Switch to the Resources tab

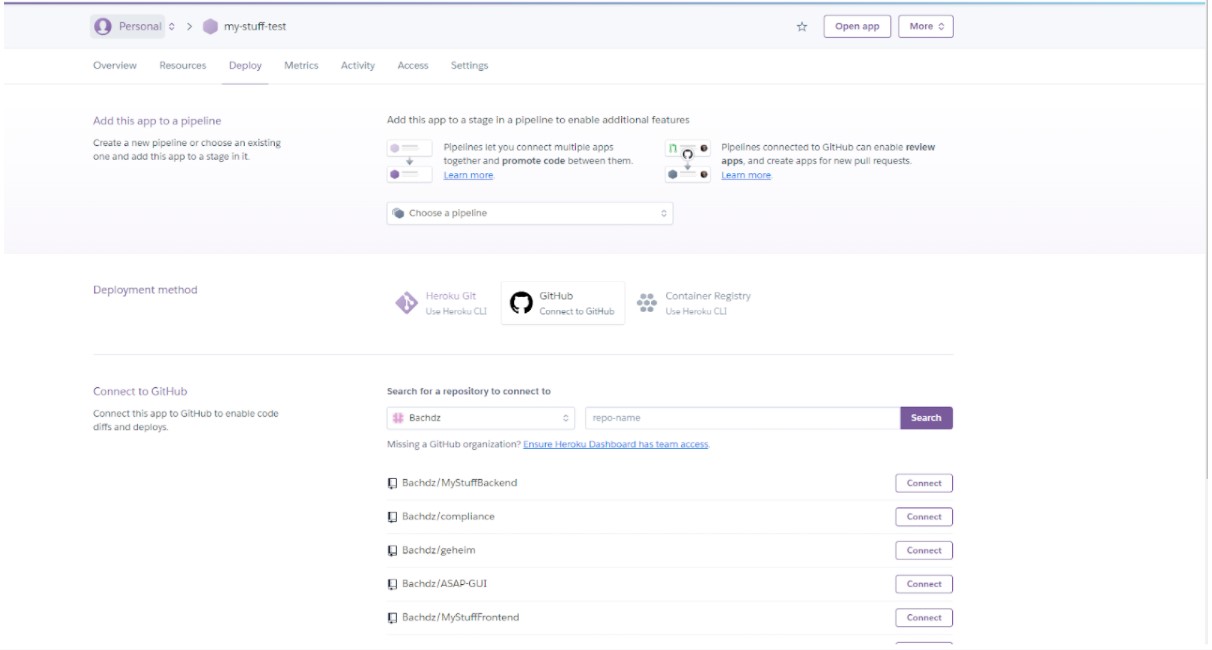tap(183, 66)
